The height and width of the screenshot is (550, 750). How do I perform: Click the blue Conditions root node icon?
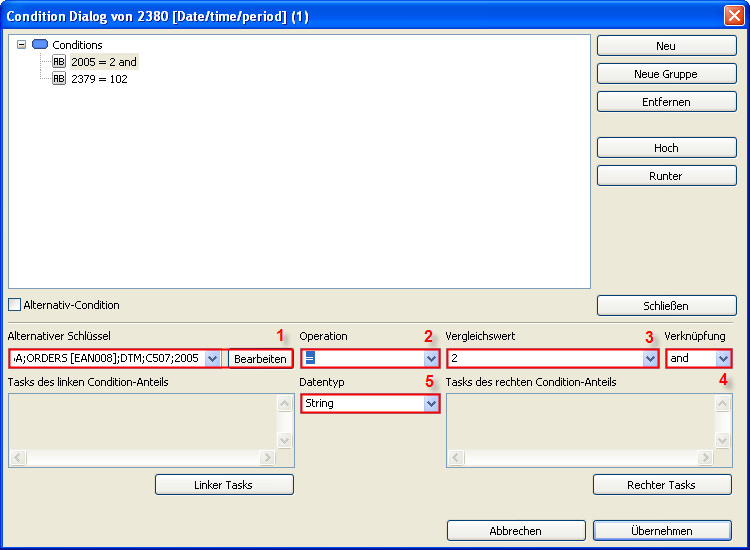click(x=40, y=45)
